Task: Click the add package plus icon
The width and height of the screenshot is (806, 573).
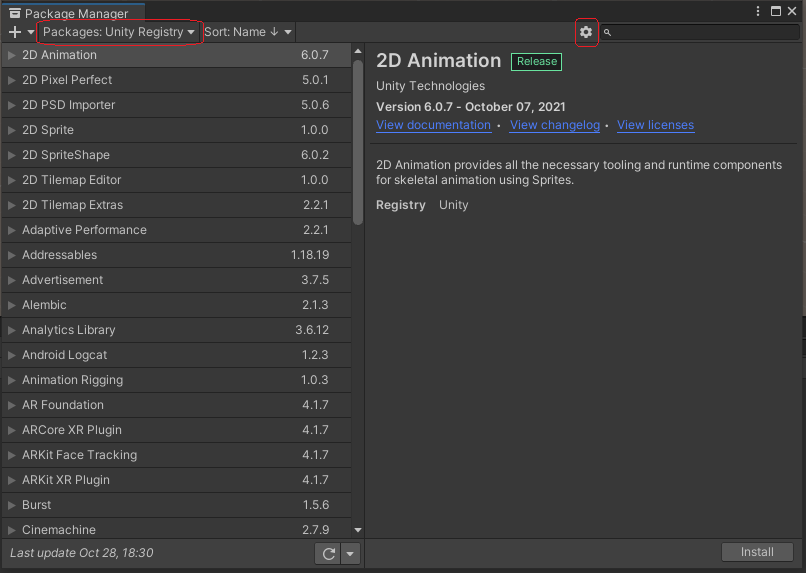Action: (x=15, y=32)
